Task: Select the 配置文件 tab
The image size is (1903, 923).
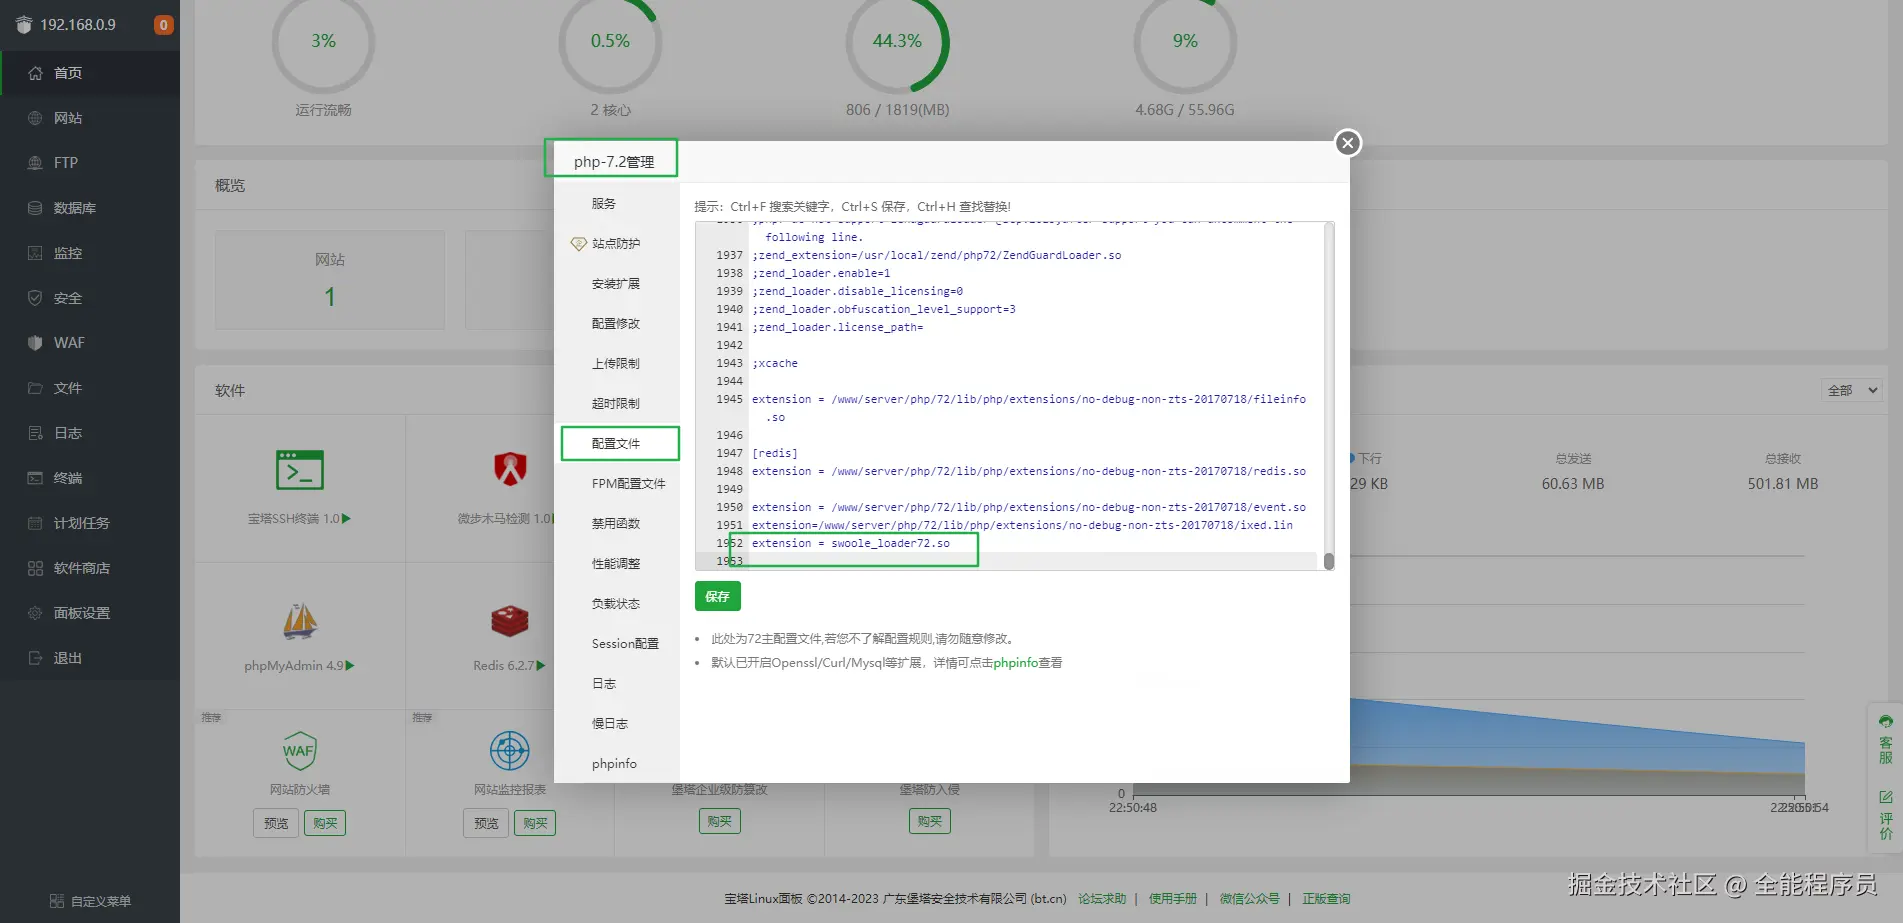Action: click(x=617, y=444)
